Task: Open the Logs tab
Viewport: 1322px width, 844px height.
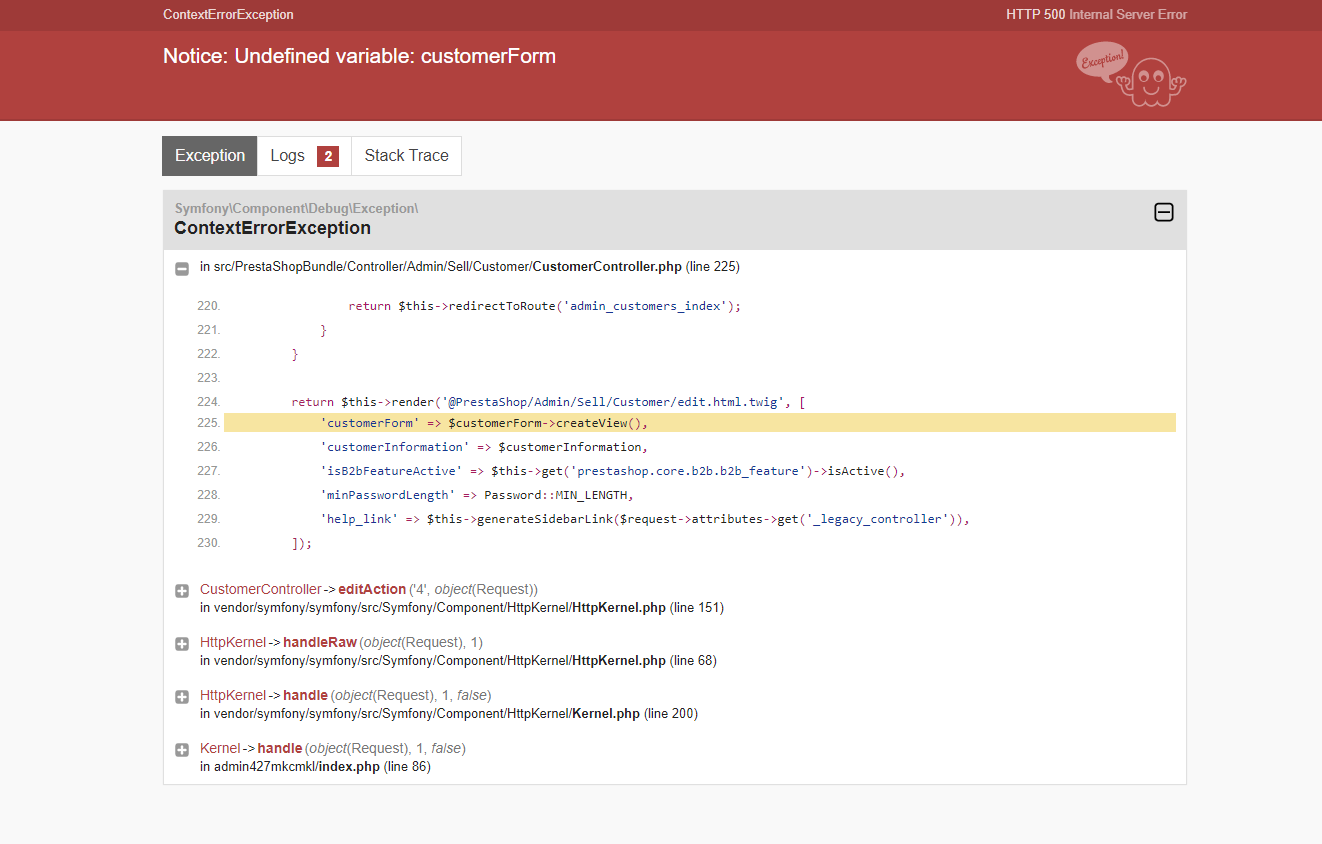Action: coord(287,156)
